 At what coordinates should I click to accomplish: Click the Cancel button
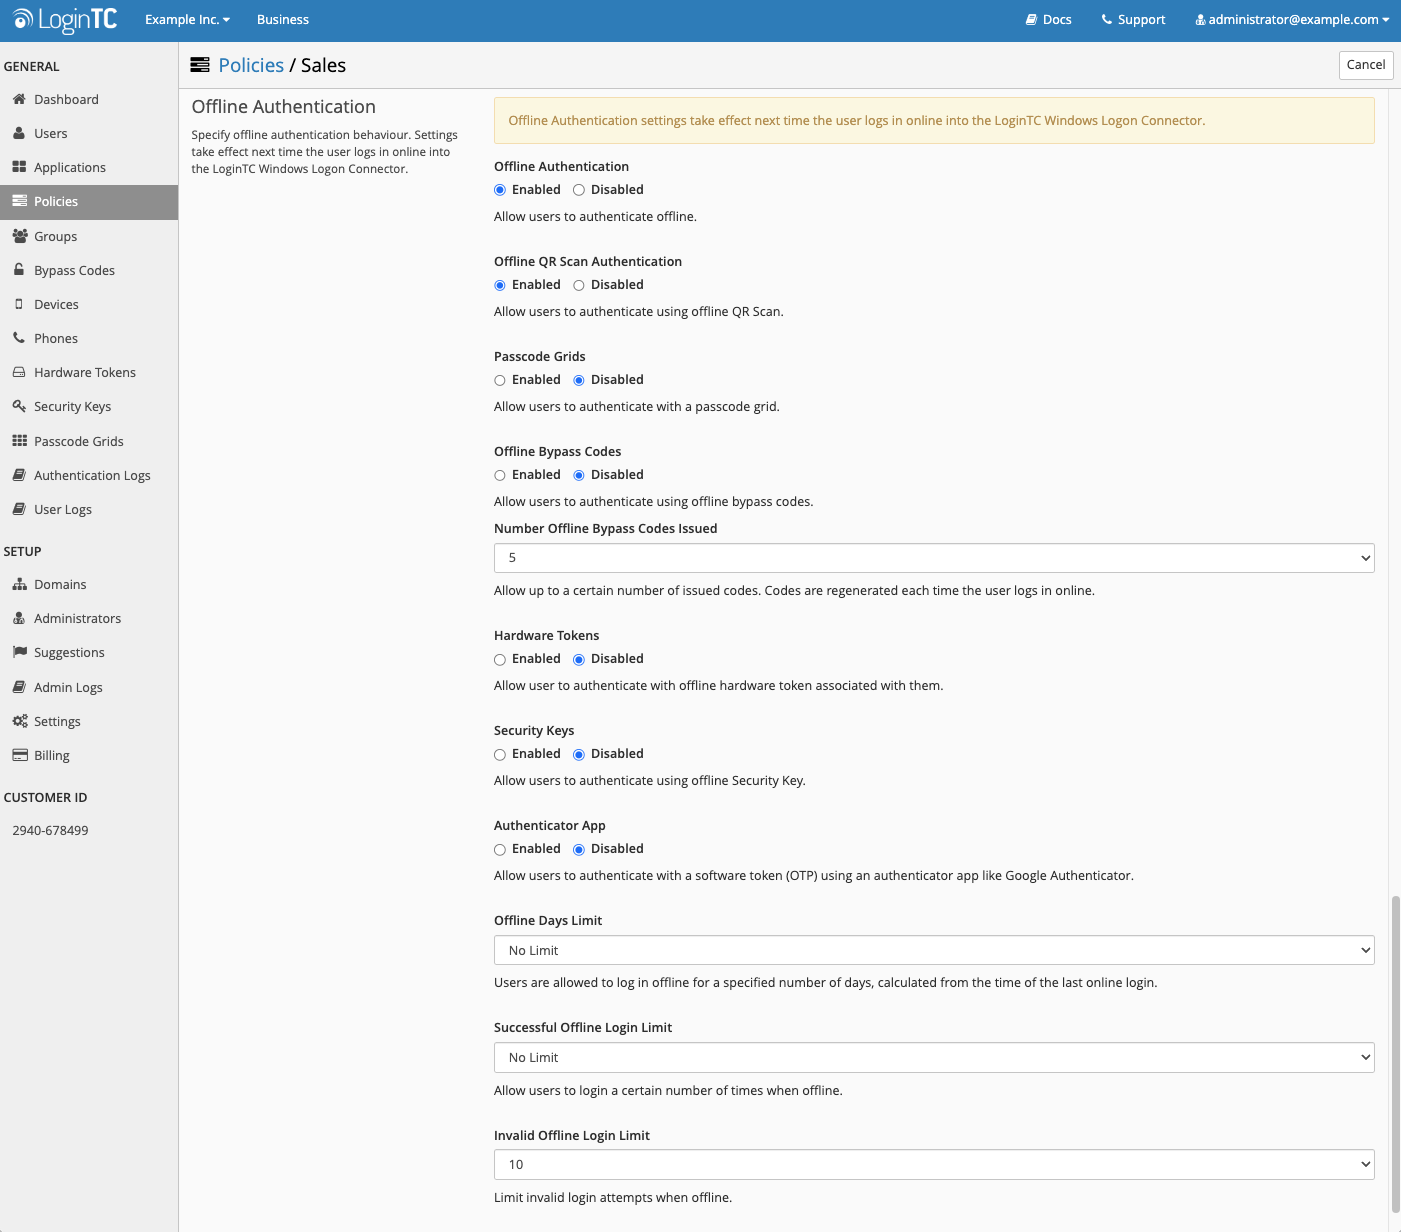pos(1365,65)
